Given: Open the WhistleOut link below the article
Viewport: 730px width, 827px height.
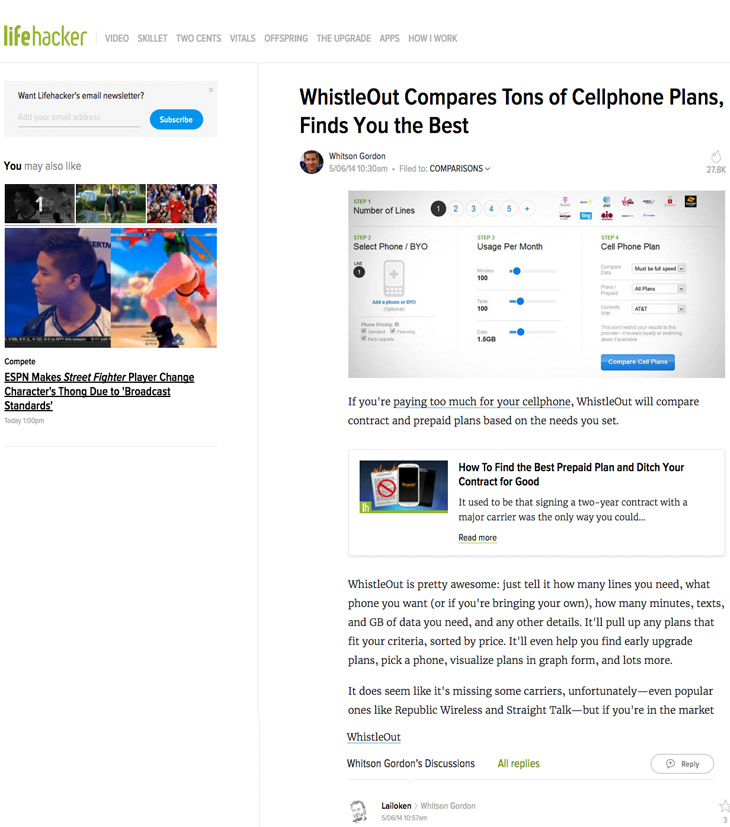Looking at the screenshot, I should [373, 737].
